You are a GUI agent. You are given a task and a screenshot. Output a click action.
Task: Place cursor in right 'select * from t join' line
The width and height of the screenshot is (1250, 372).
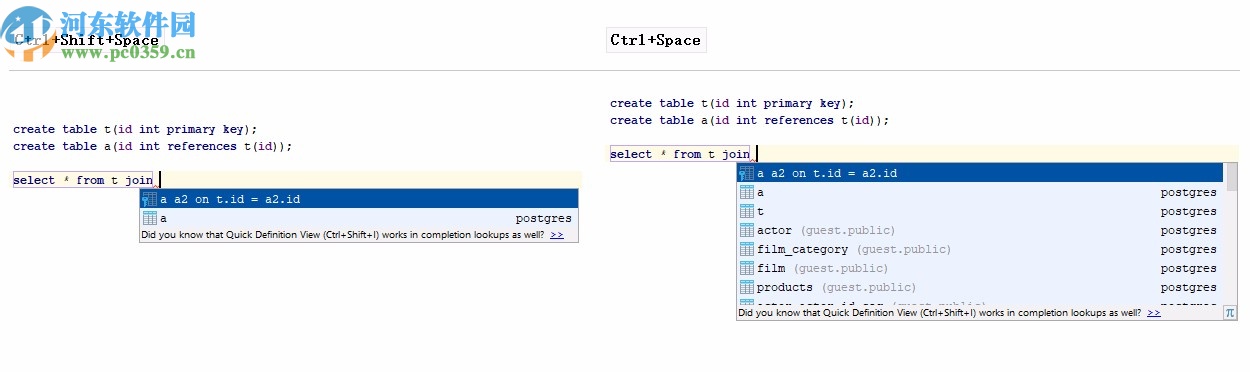pos(680,154)
